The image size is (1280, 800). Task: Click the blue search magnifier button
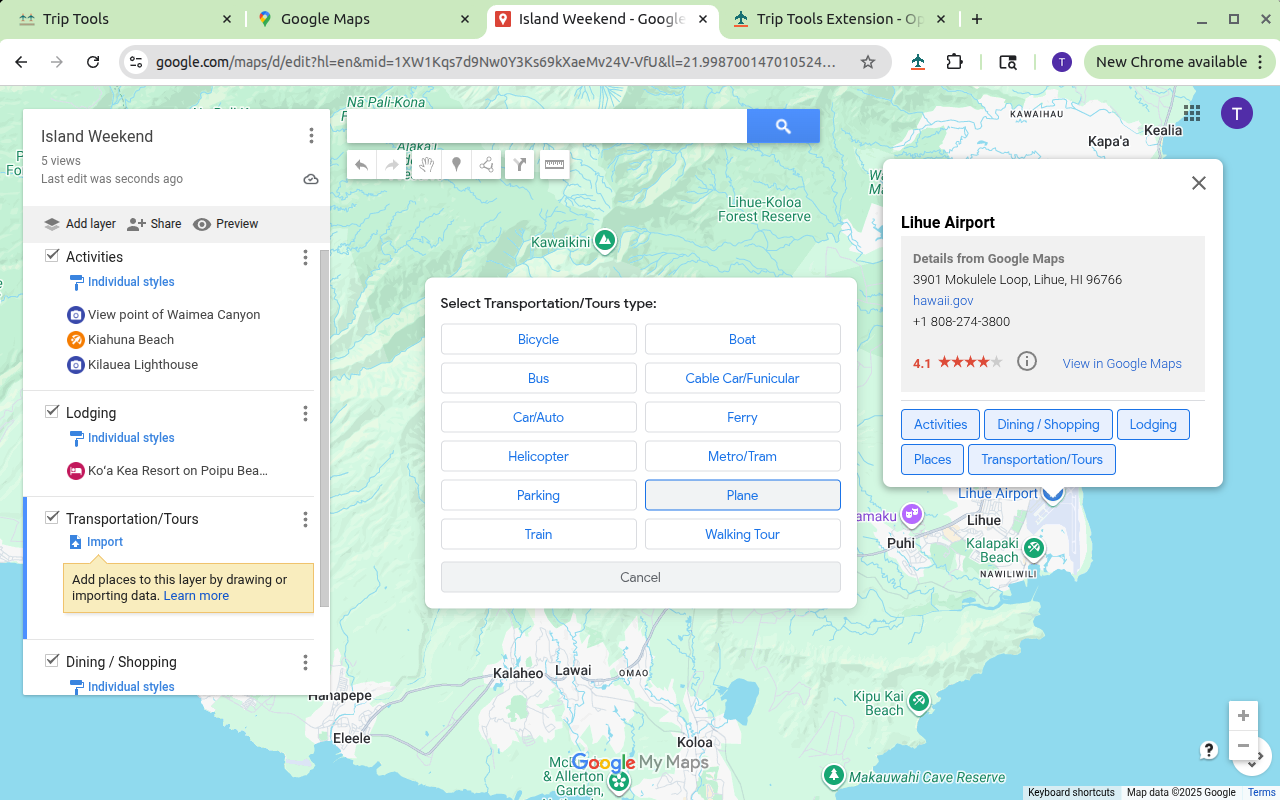(x=783, y=126)
